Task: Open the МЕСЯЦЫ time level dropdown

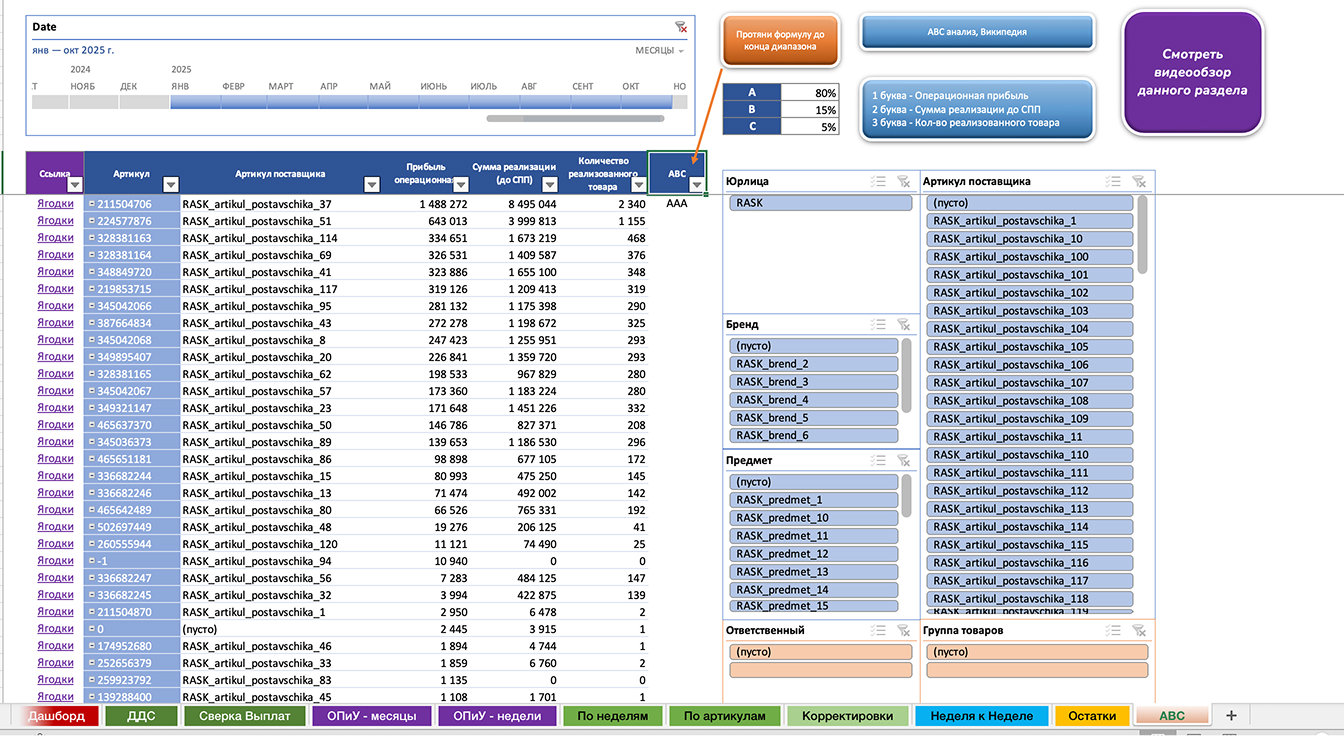Action: (x=660, y=50)
